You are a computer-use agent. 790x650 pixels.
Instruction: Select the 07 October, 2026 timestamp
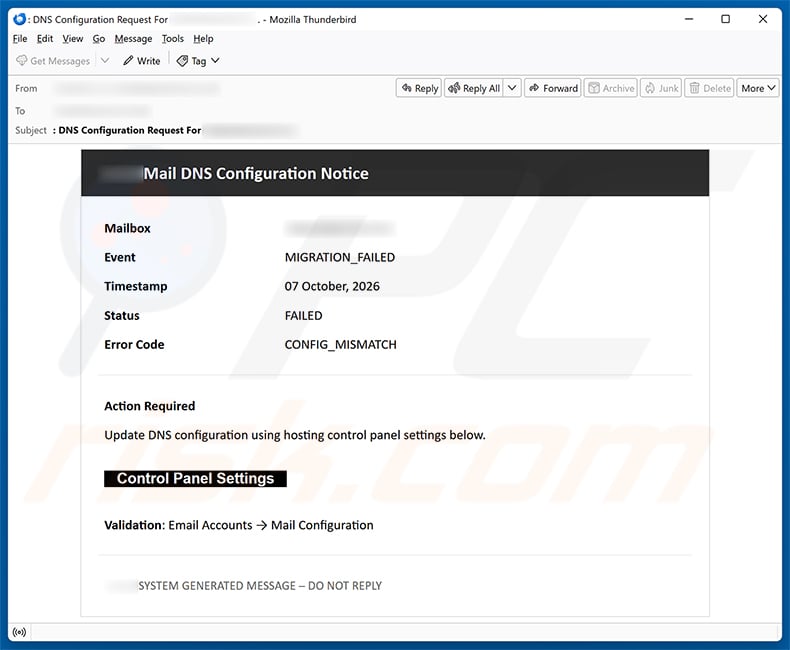332,286
